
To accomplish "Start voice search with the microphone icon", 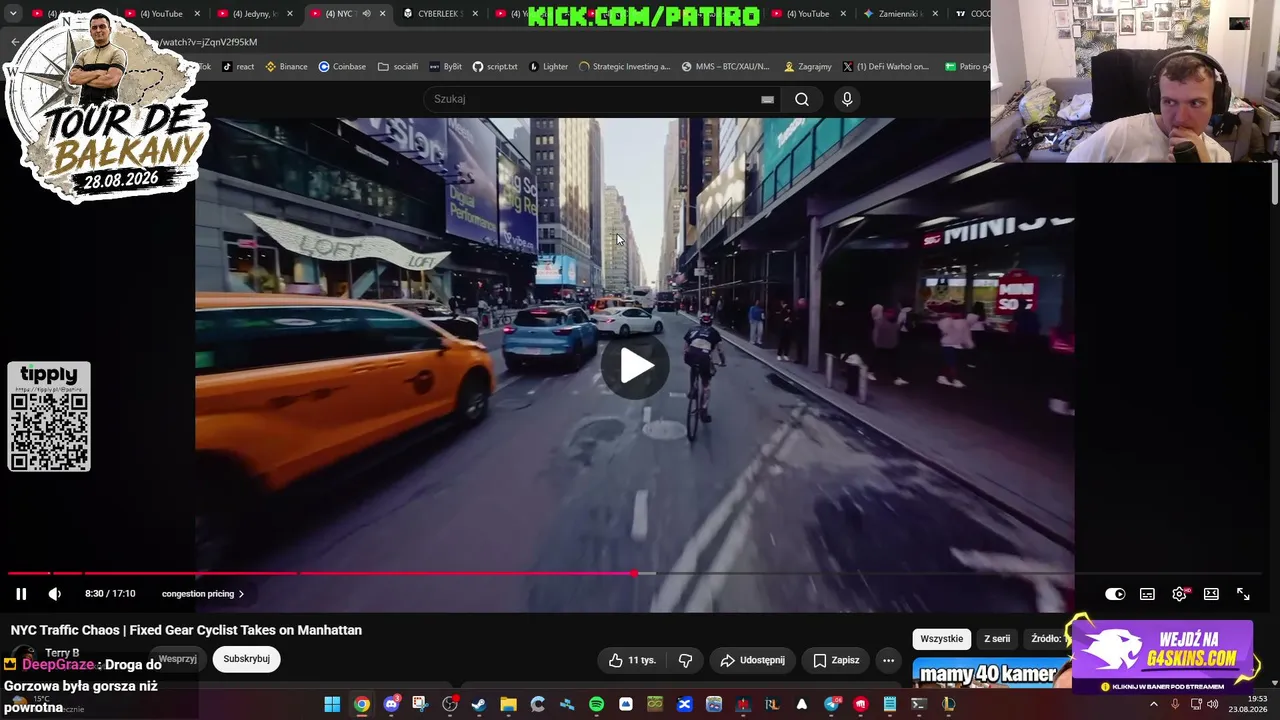I will 847,99.
